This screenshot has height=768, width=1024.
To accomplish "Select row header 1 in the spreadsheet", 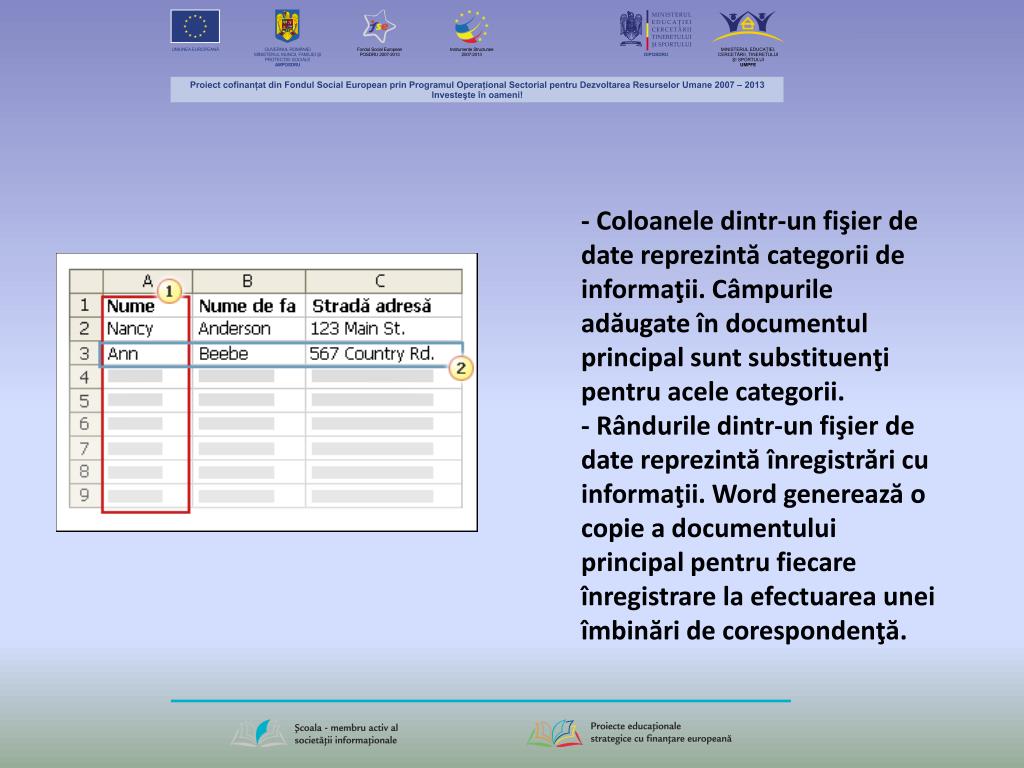I will tap(86, 305).
